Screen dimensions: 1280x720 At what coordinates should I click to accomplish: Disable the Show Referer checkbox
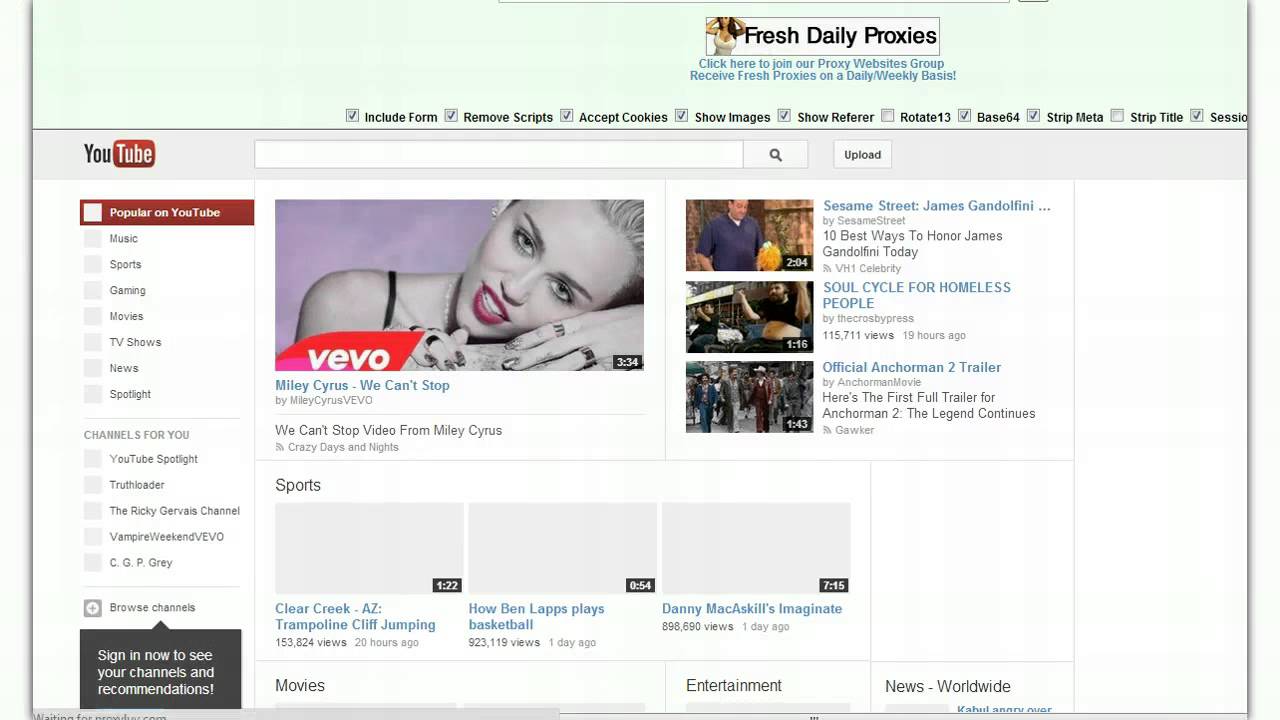[784, 116]
